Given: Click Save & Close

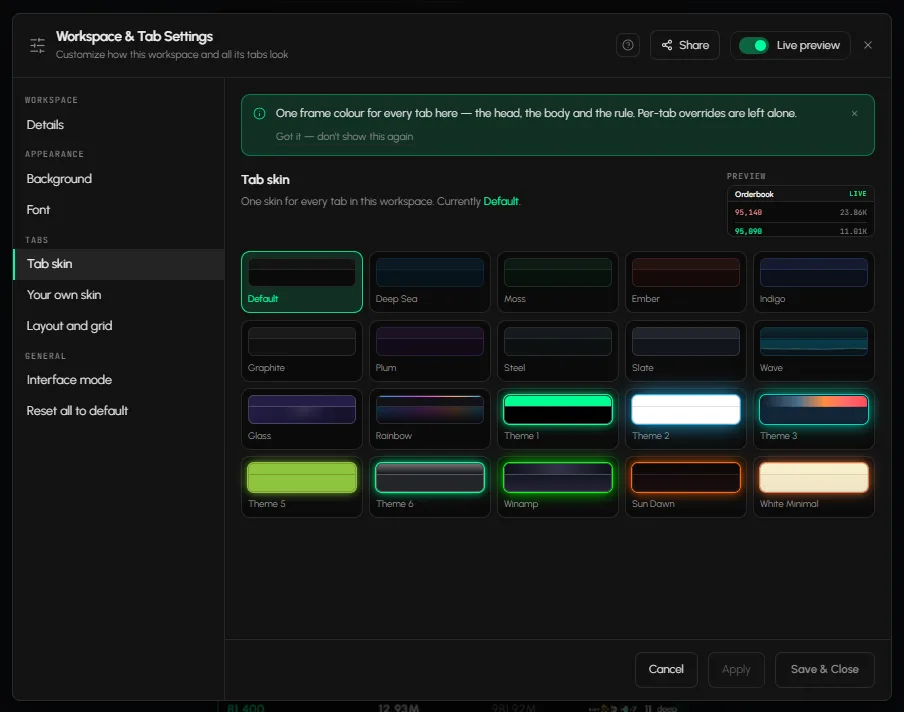Looking at the screenshot, I should click(x=824, y=669).
